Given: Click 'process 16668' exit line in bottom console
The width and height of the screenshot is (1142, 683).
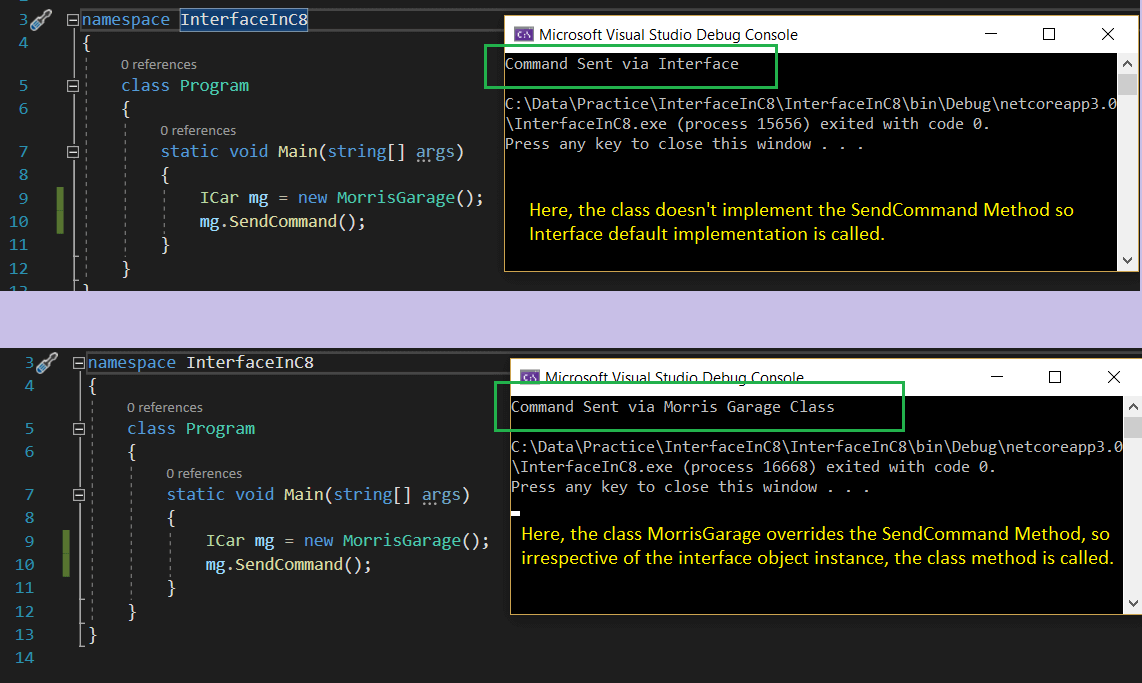Looking at the screenshot, I should 753,467.
